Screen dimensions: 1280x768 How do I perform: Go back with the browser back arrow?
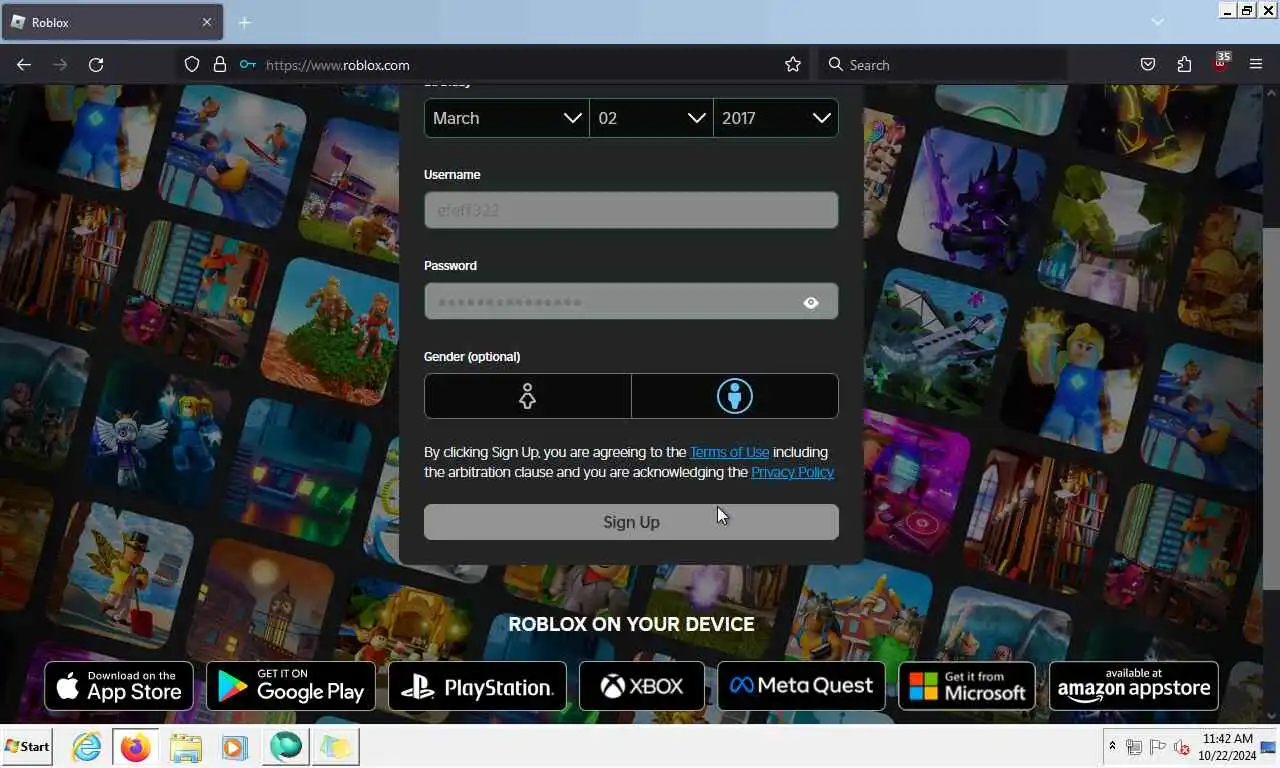click(x=24, y=65)
